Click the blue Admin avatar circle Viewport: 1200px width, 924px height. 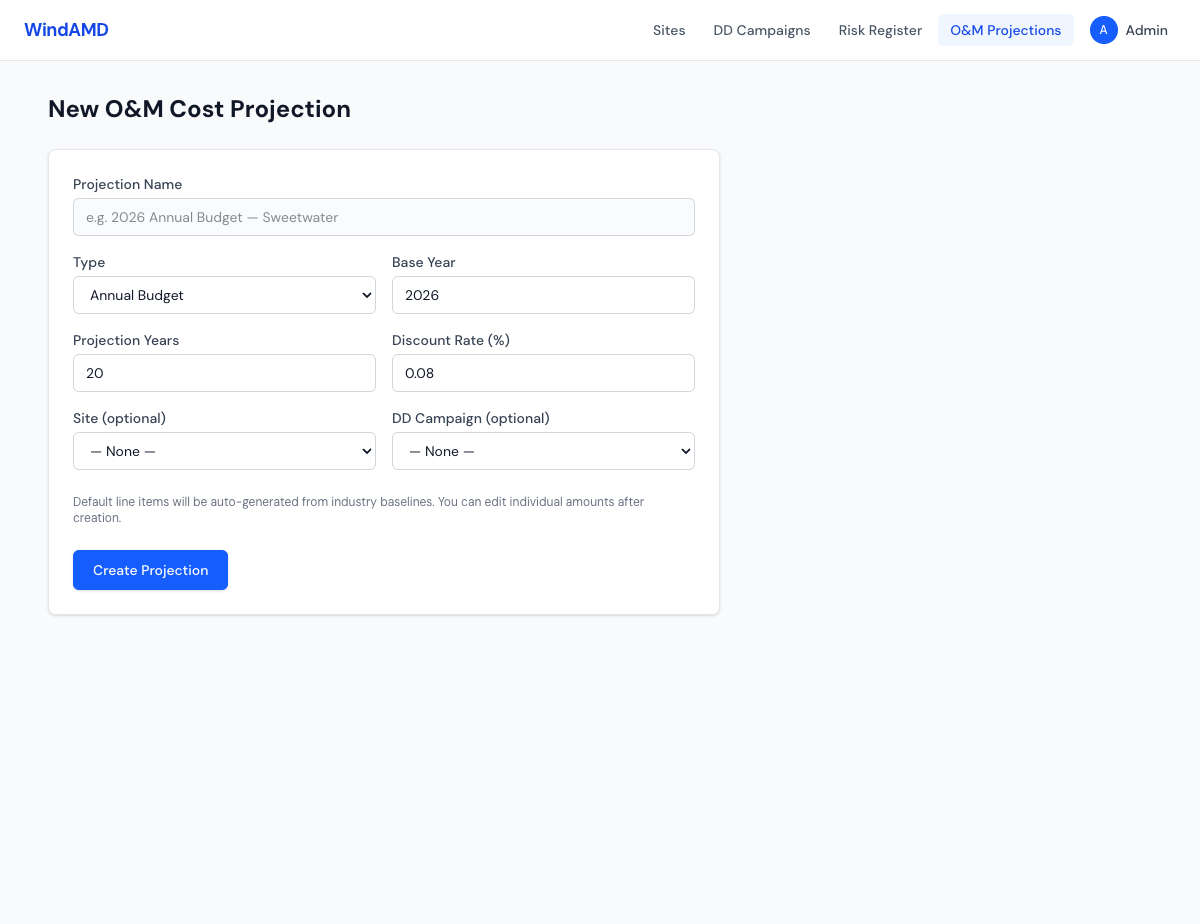[x=1103, y=30]
